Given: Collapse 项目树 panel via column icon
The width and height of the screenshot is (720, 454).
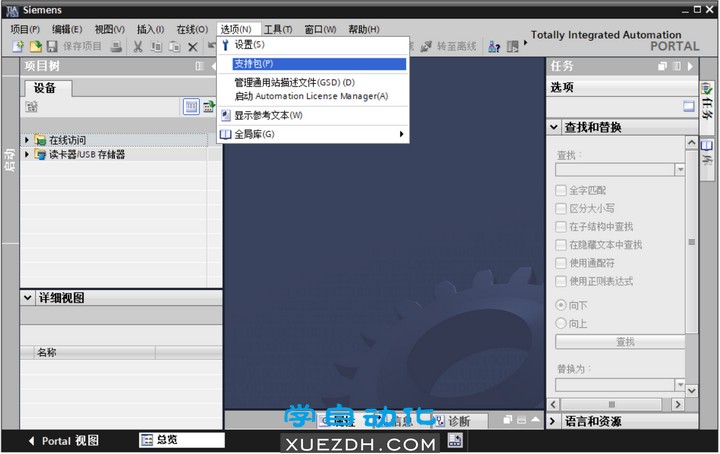Looking at the screenshot, I should click(x=199, y=66).
